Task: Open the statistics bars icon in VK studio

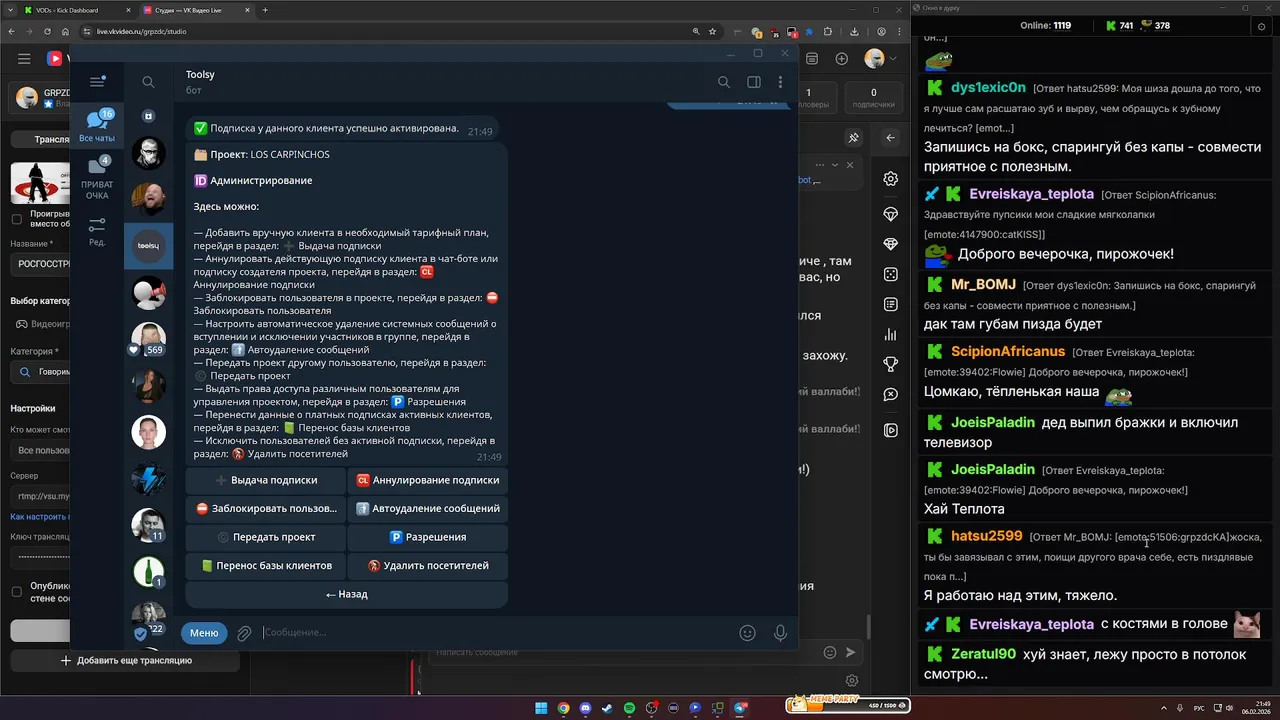Action: (x=890, y=334)
